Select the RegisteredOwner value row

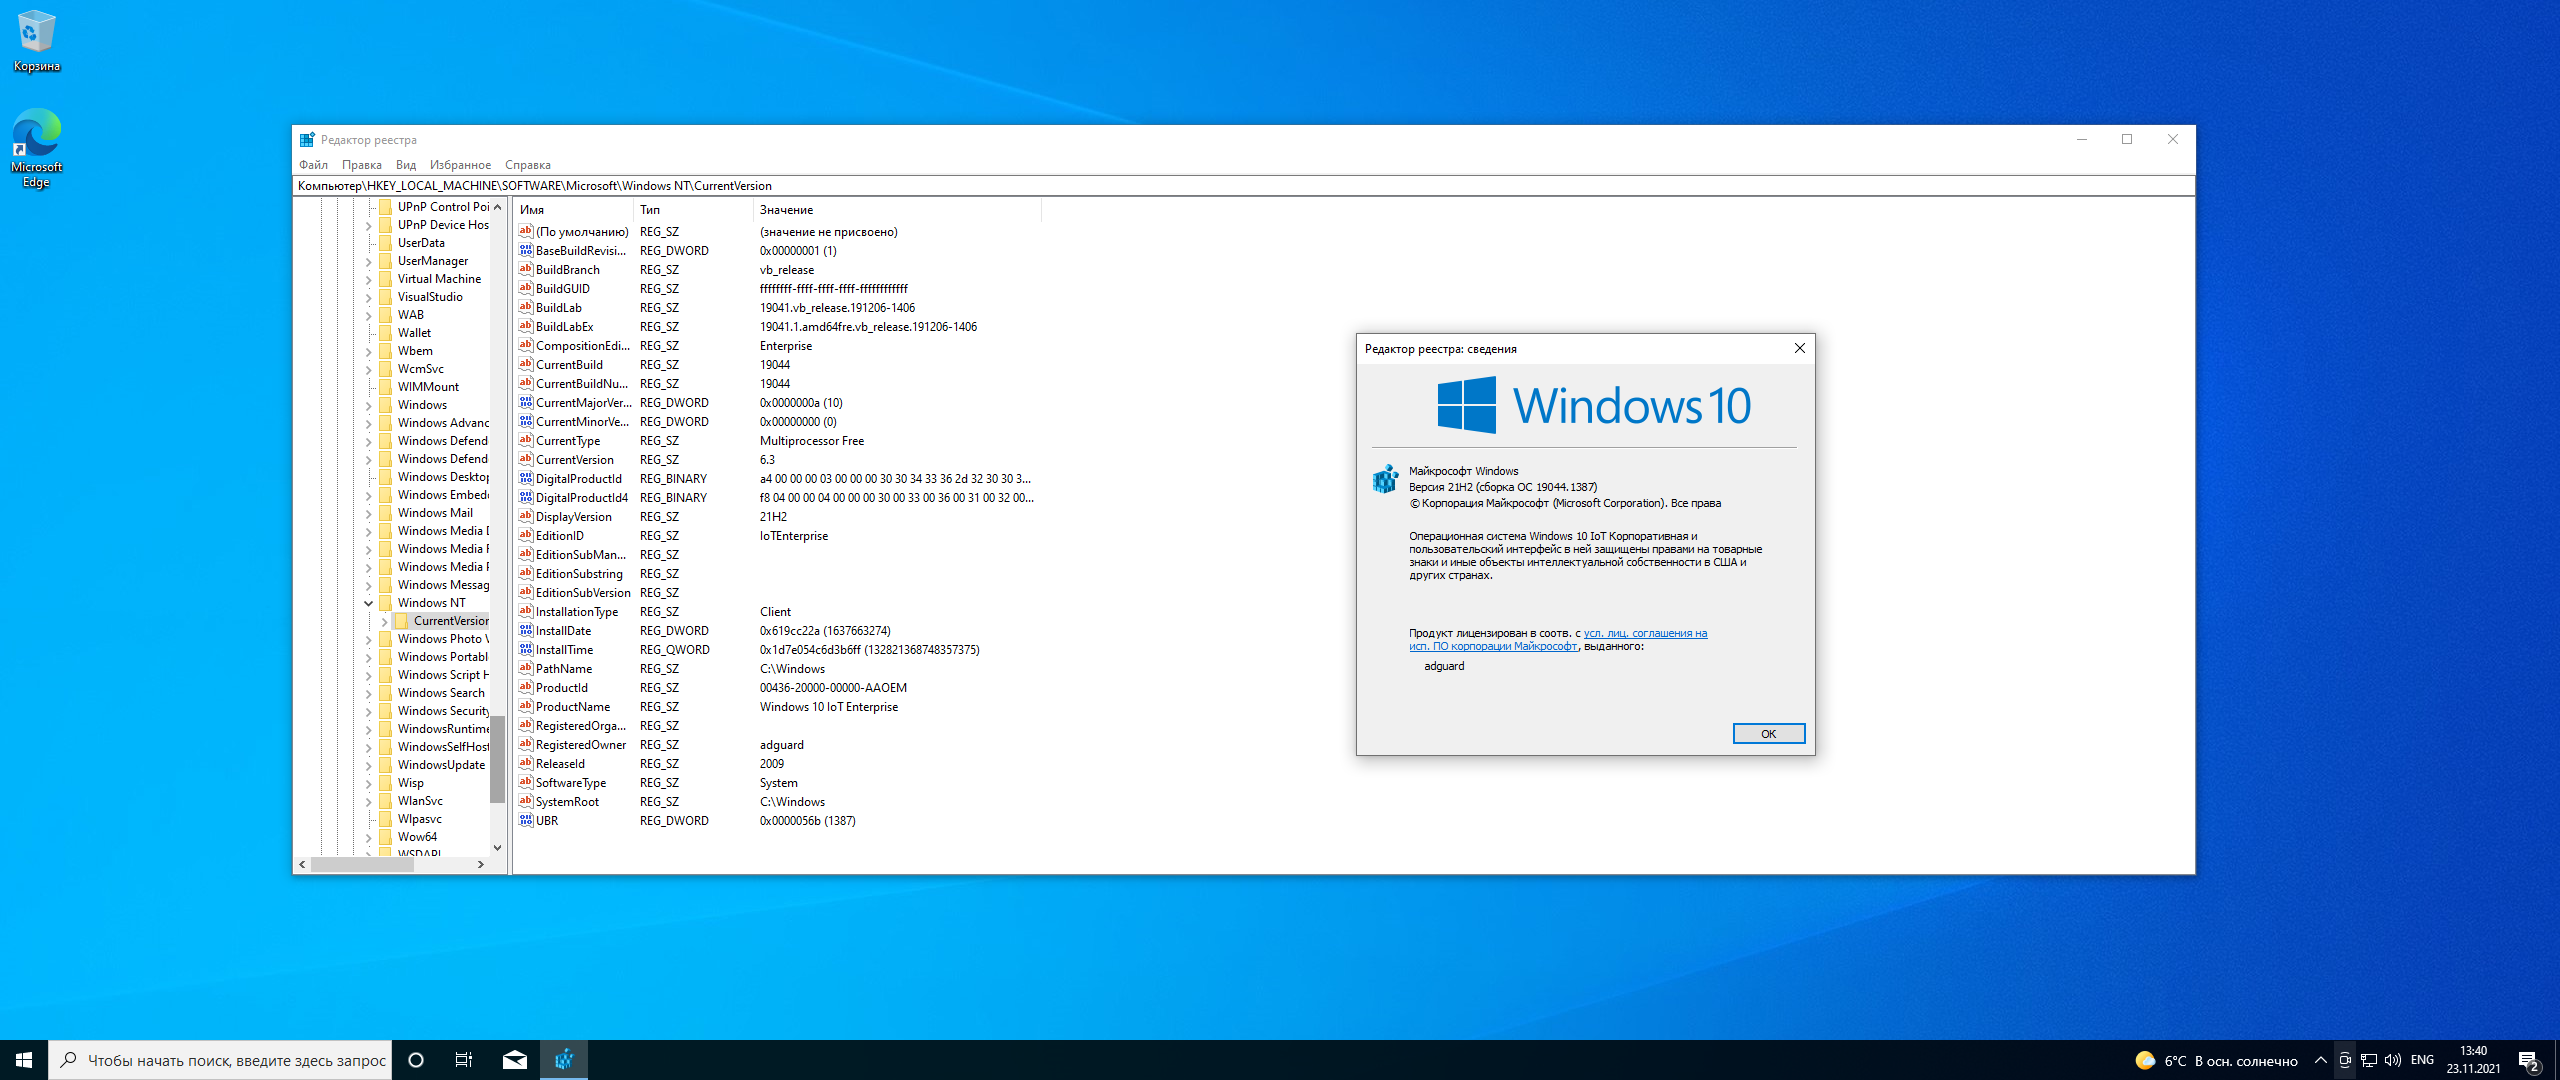776,745
